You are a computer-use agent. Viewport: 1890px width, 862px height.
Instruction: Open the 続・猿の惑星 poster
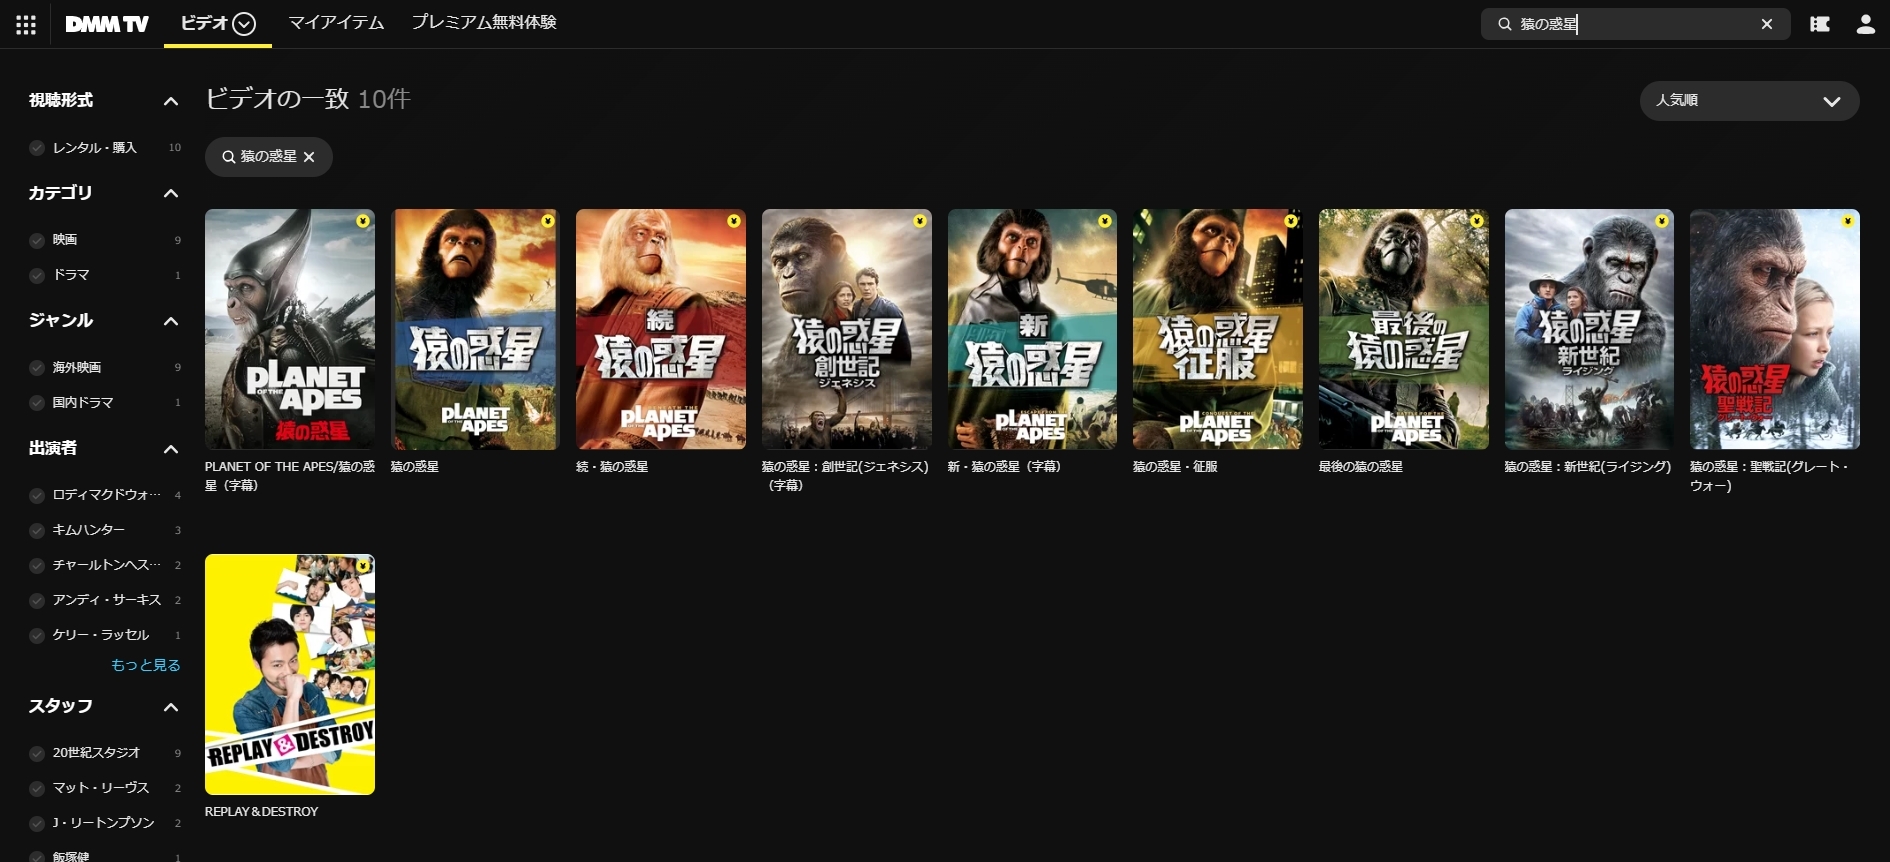661,329
